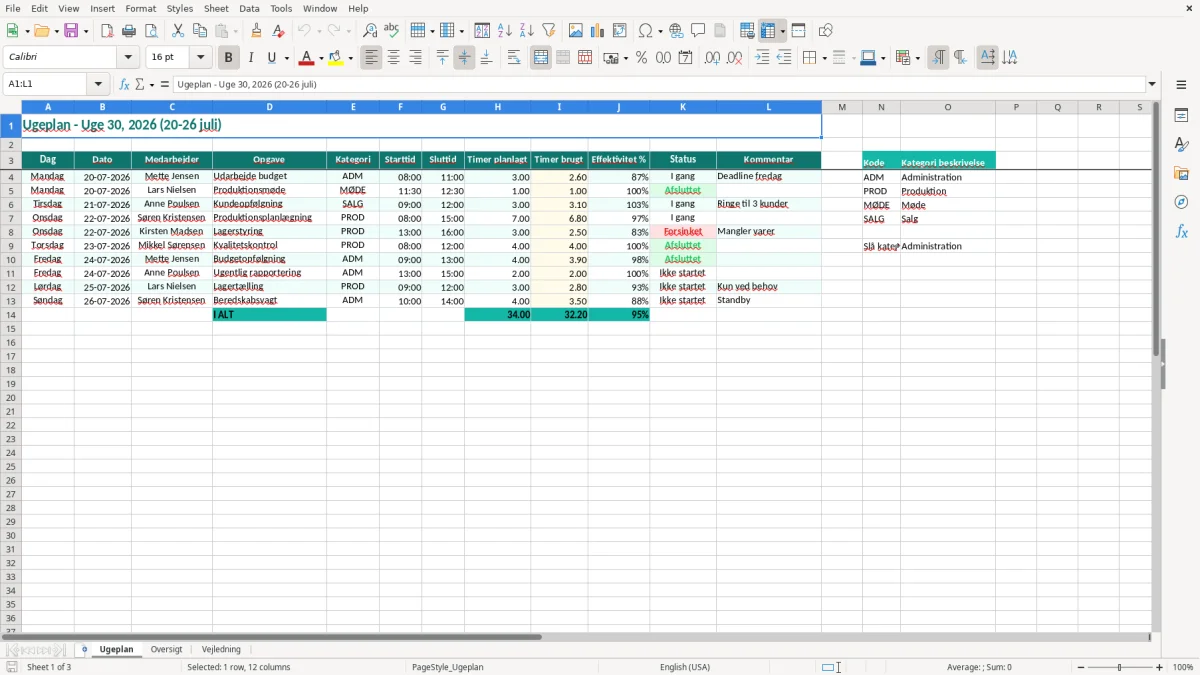1200x675 pixels.
Task: Open Borders dropdown arrow
Action: (823, 58)
